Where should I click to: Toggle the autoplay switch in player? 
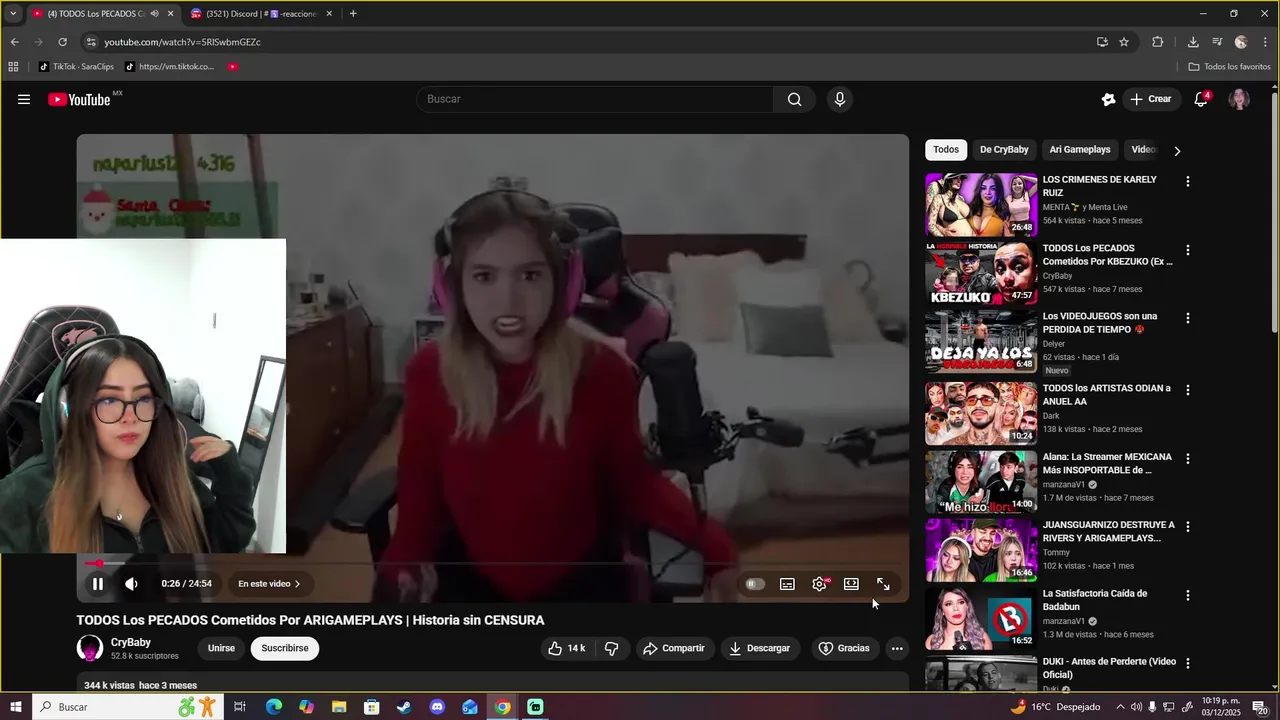755,584
